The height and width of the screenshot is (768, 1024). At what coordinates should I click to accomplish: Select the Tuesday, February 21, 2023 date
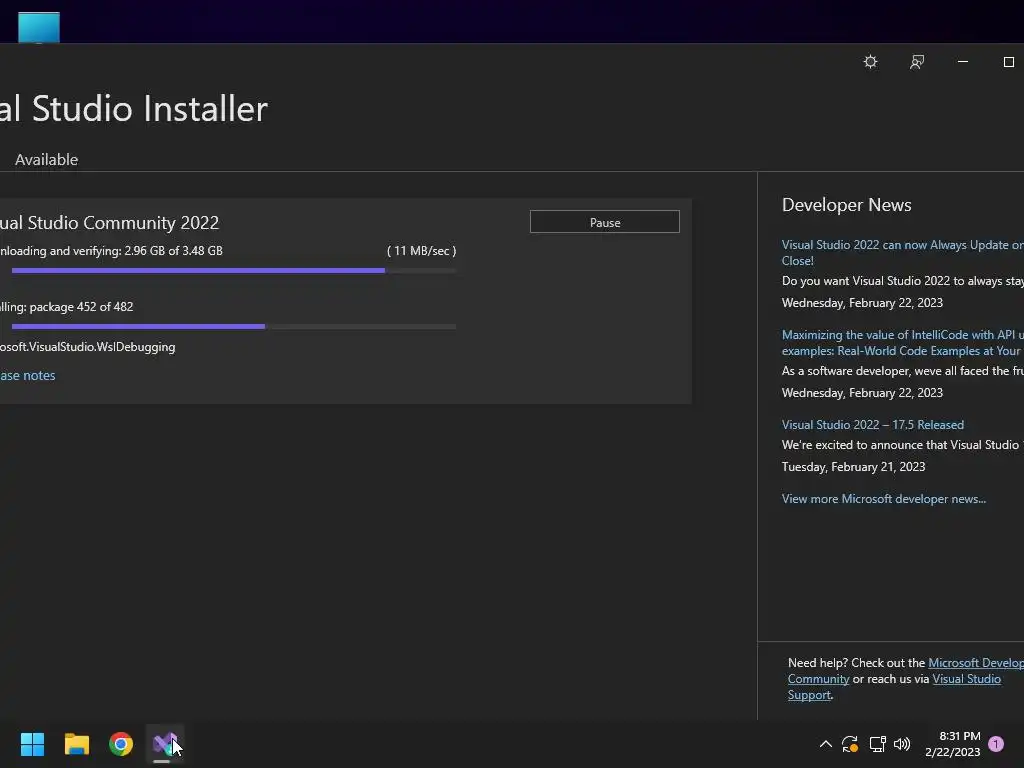pos(854,467)
